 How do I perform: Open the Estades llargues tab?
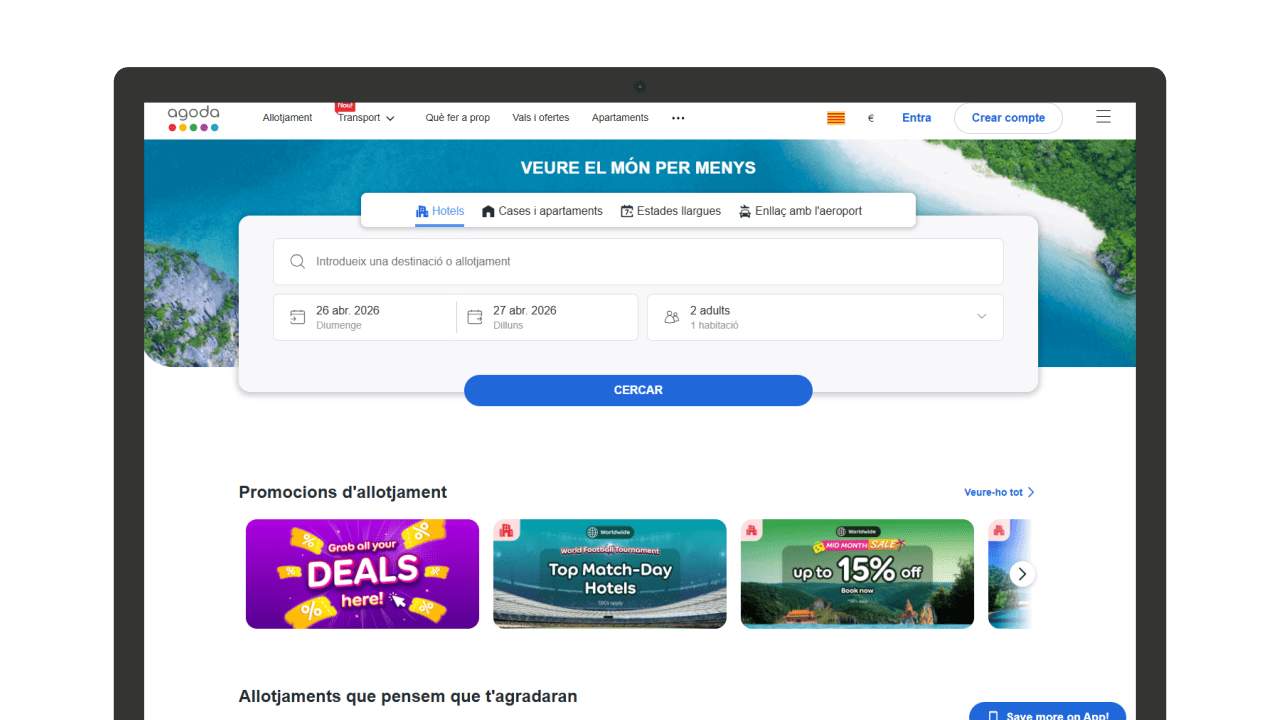pos(670,211)
